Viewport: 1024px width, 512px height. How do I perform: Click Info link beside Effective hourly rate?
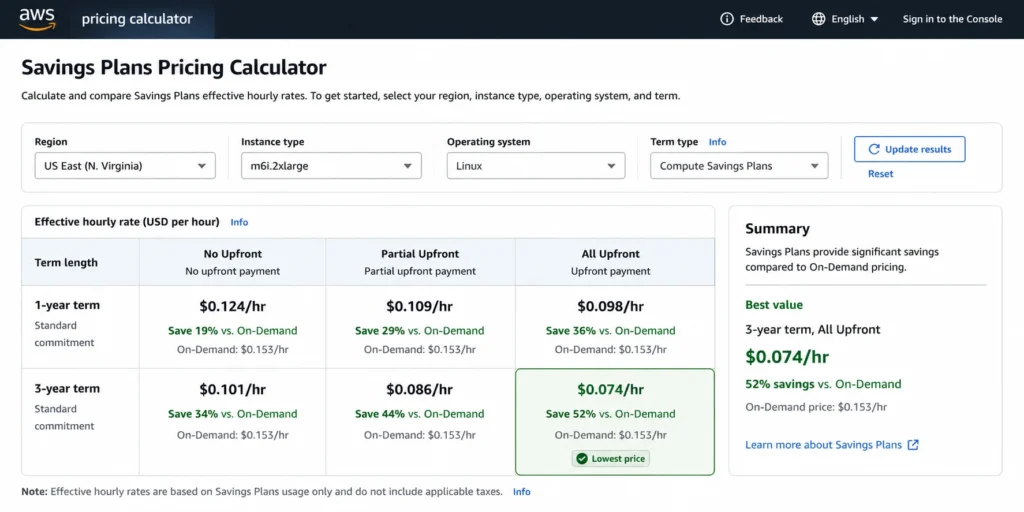pyautogui.click(x=239, y=222)
